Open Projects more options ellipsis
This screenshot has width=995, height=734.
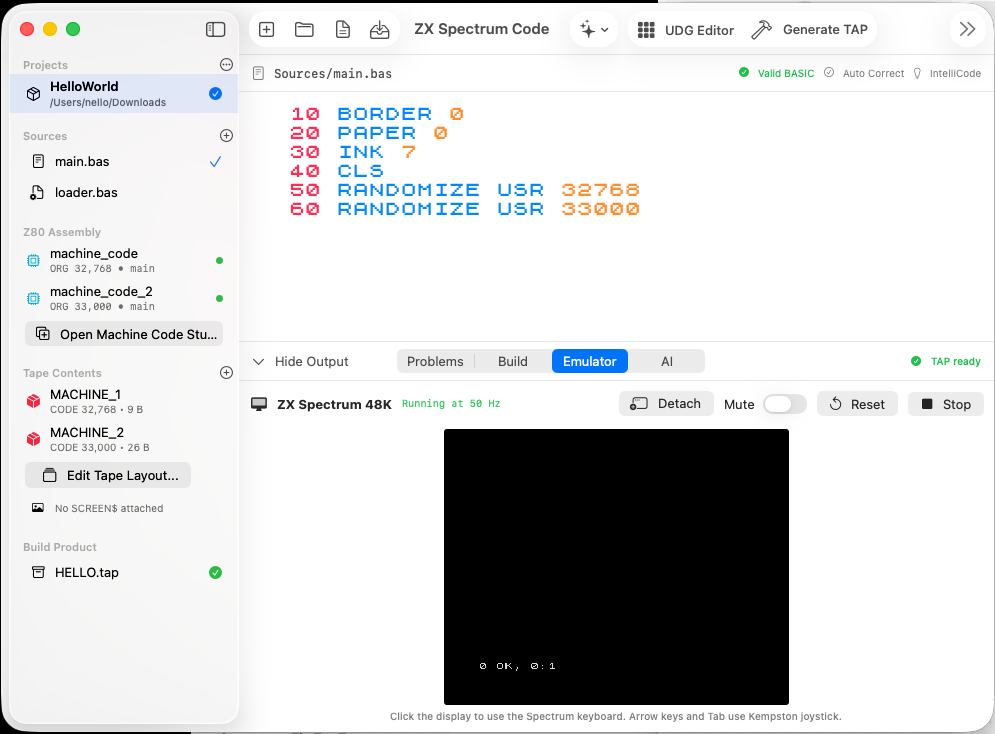point(226,65)
